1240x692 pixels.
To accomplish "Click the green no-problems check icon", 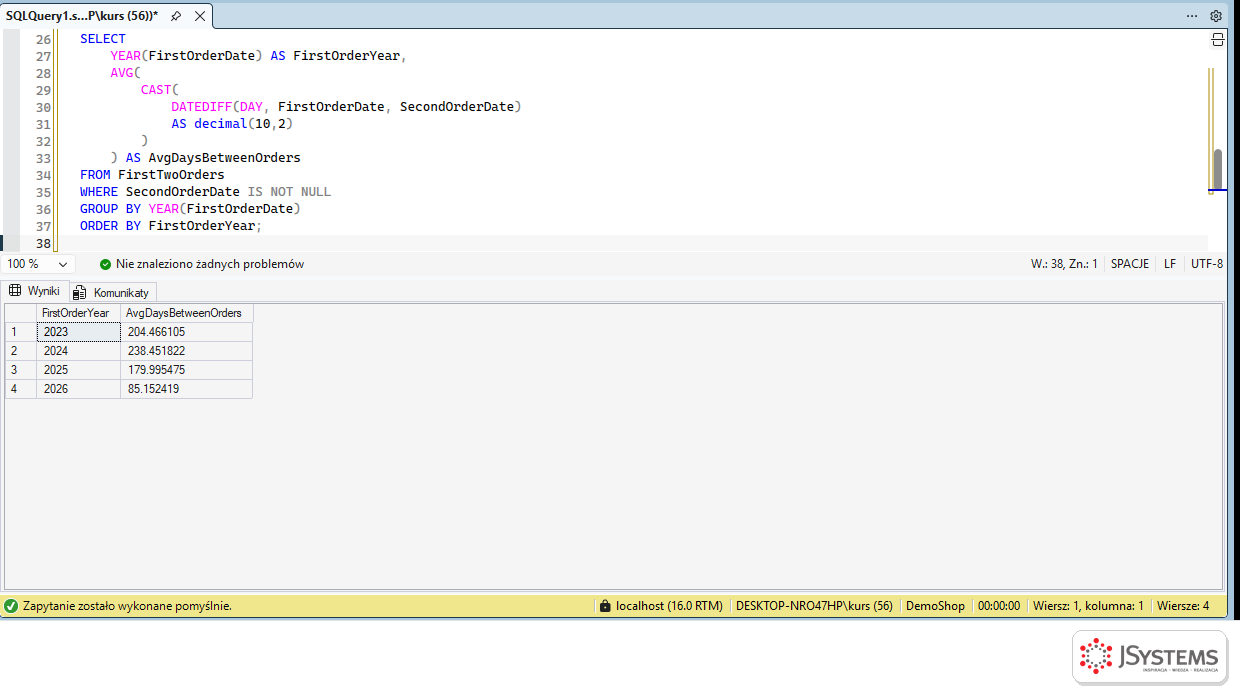I will pos(105,264).
